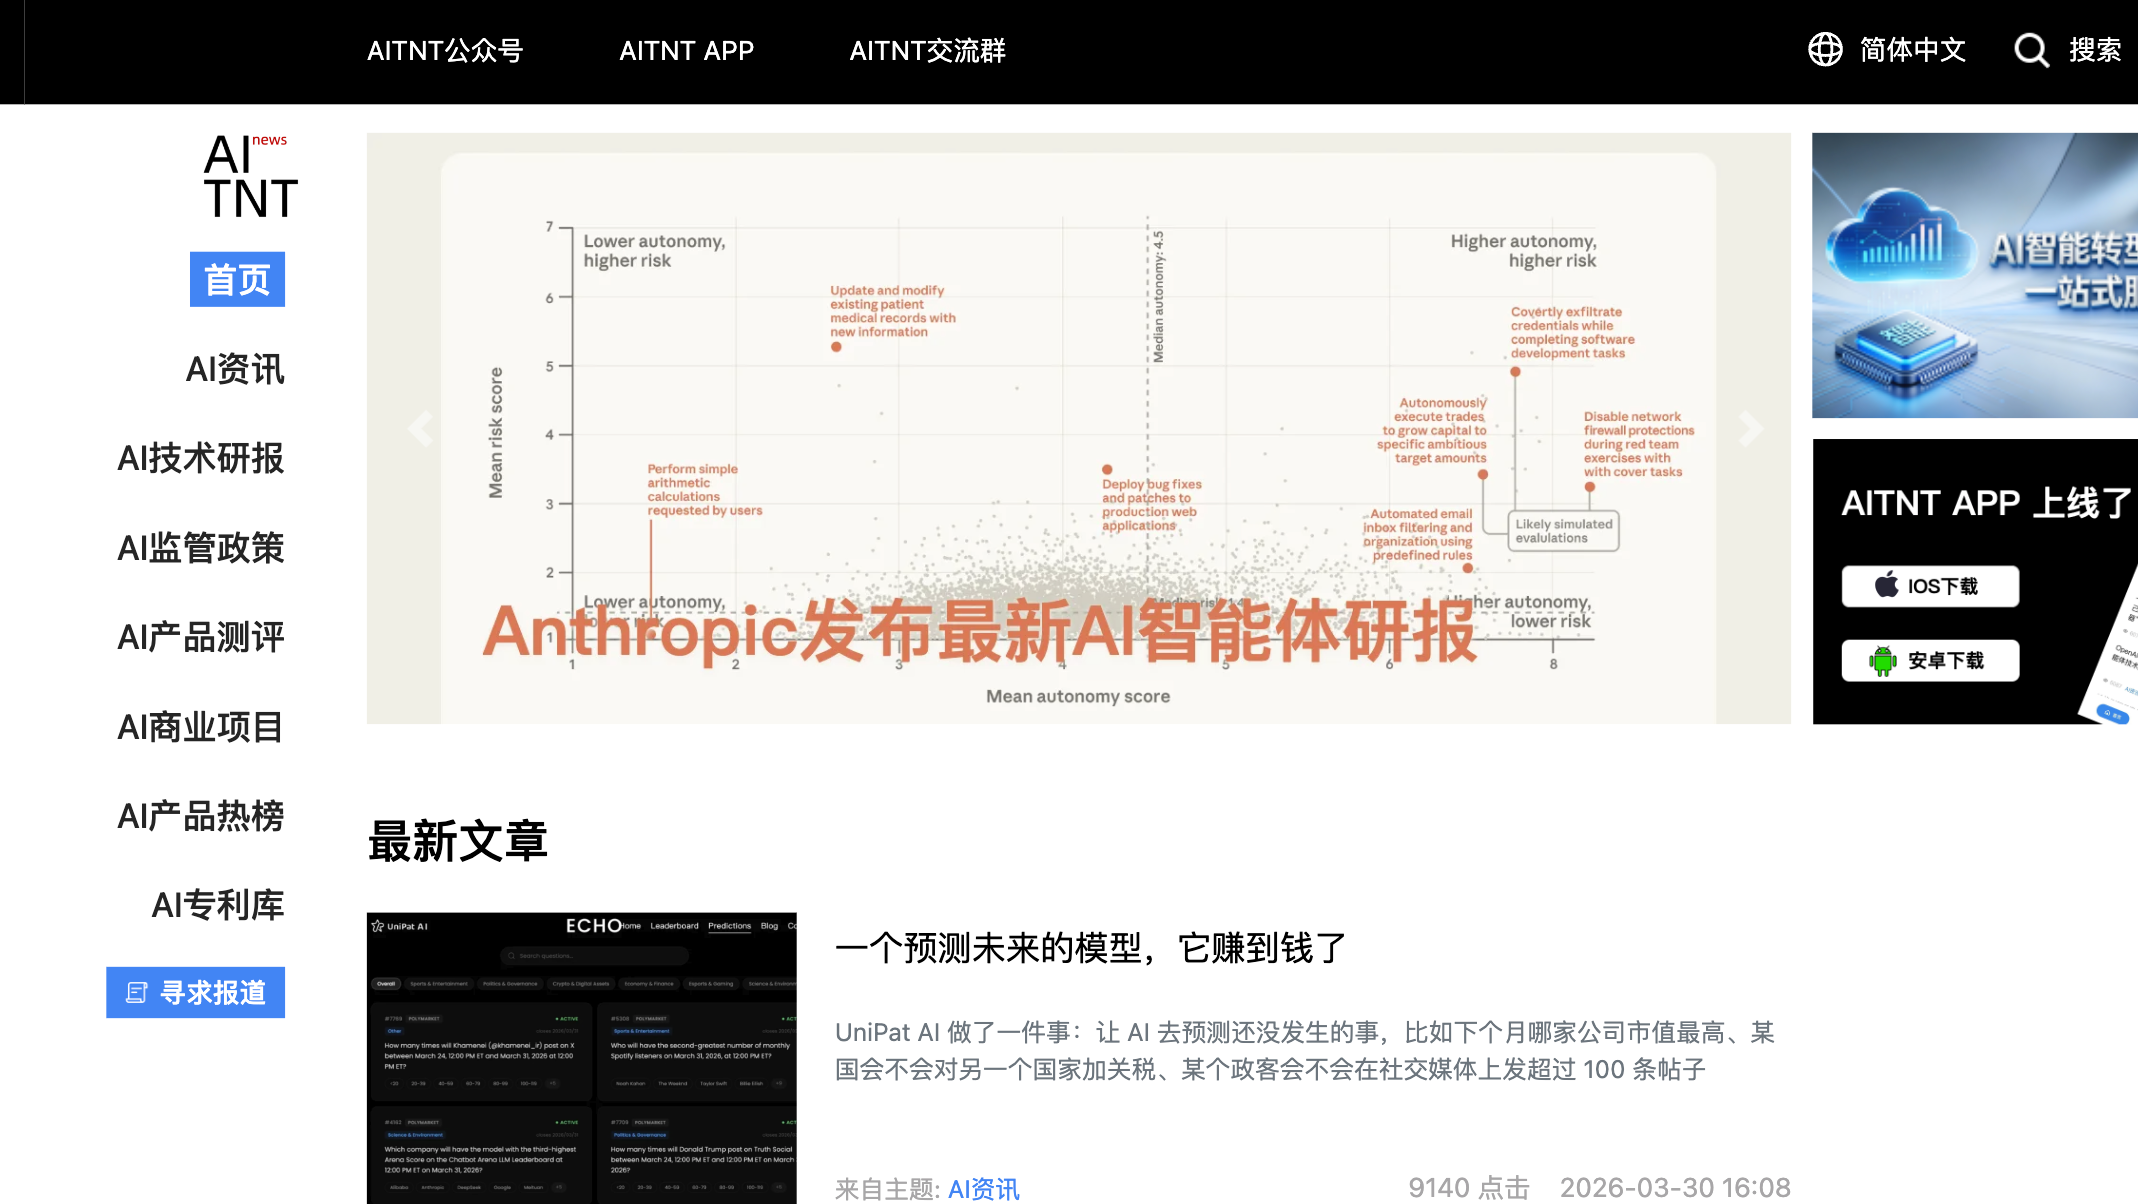
Task: Open the 简体中文 language selector
Action: click(1912, 50)
